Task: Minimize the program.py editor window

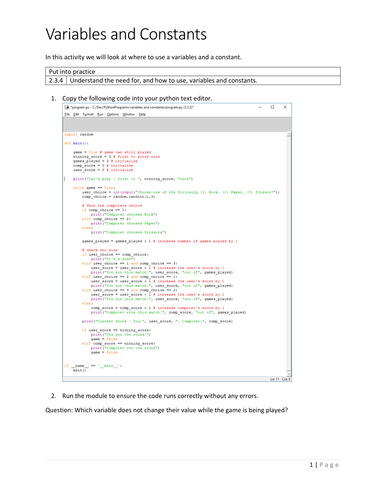Action: [x=260, y=107]
